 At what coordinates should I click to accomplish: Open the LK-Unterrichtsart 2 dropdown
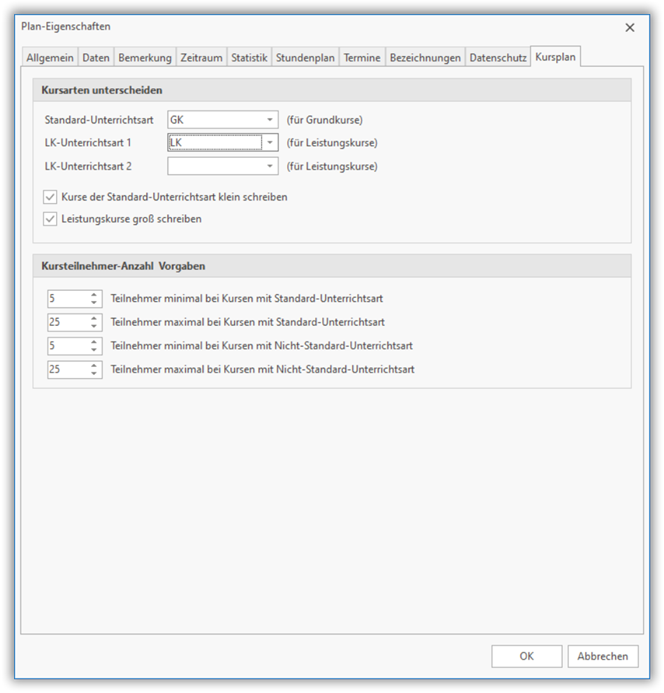(x=270, y=166)
